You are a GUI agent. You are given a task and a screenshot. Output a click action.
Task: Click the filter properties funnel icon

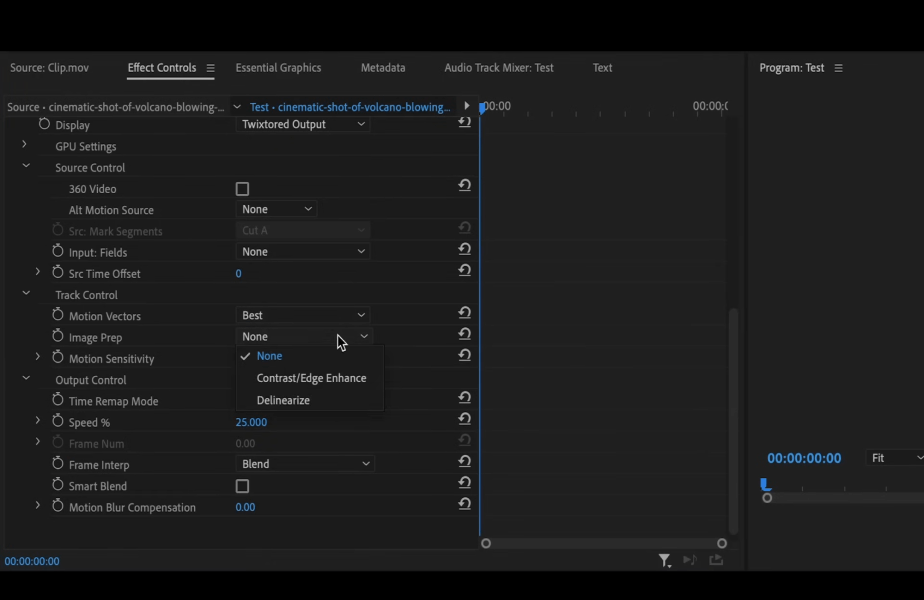[665, 561]
